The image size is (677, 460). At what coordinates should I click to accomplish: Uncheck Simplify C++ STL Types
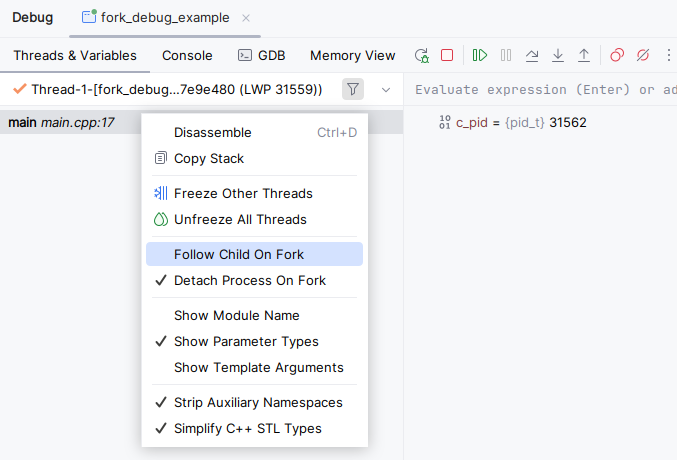click(x=247, y=429)
